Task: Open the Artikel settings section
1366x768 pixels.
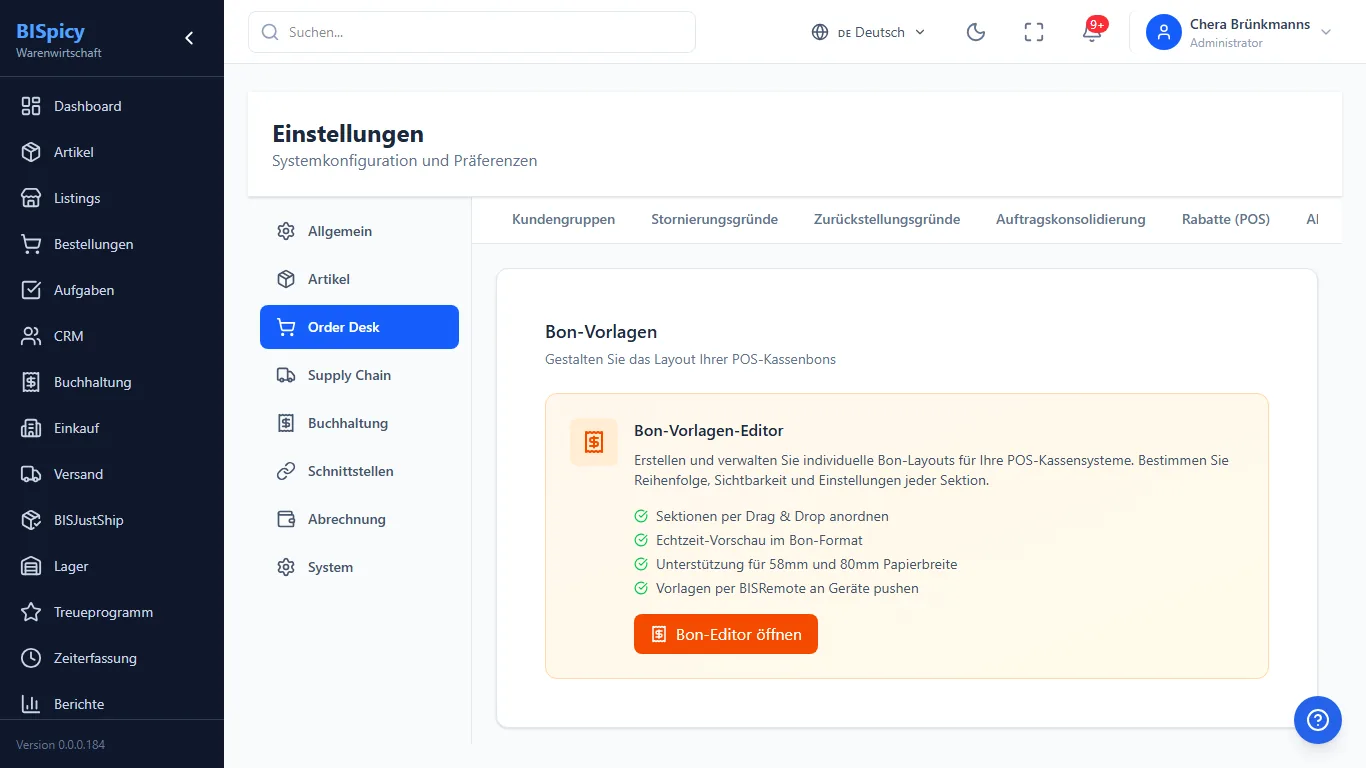Action: (x=359, y=279)
